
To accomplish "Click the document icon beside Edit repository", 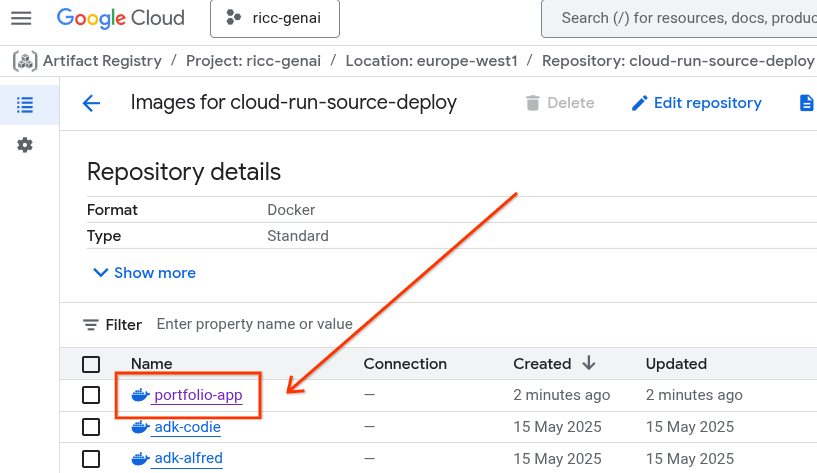I will click(x=805, y=103).
